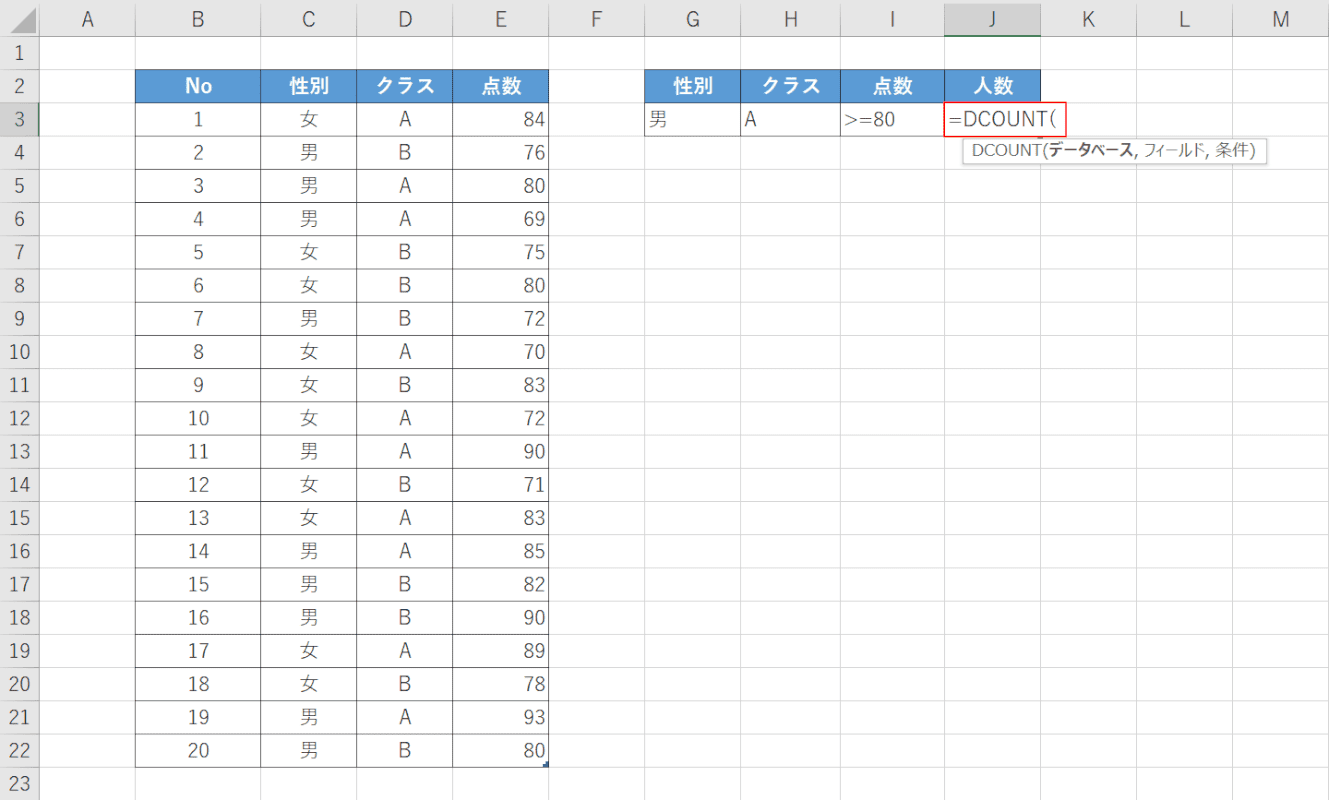Viewport: 1329px width, 800px height.
Task: Select column C header
Action: pos(309,18)
